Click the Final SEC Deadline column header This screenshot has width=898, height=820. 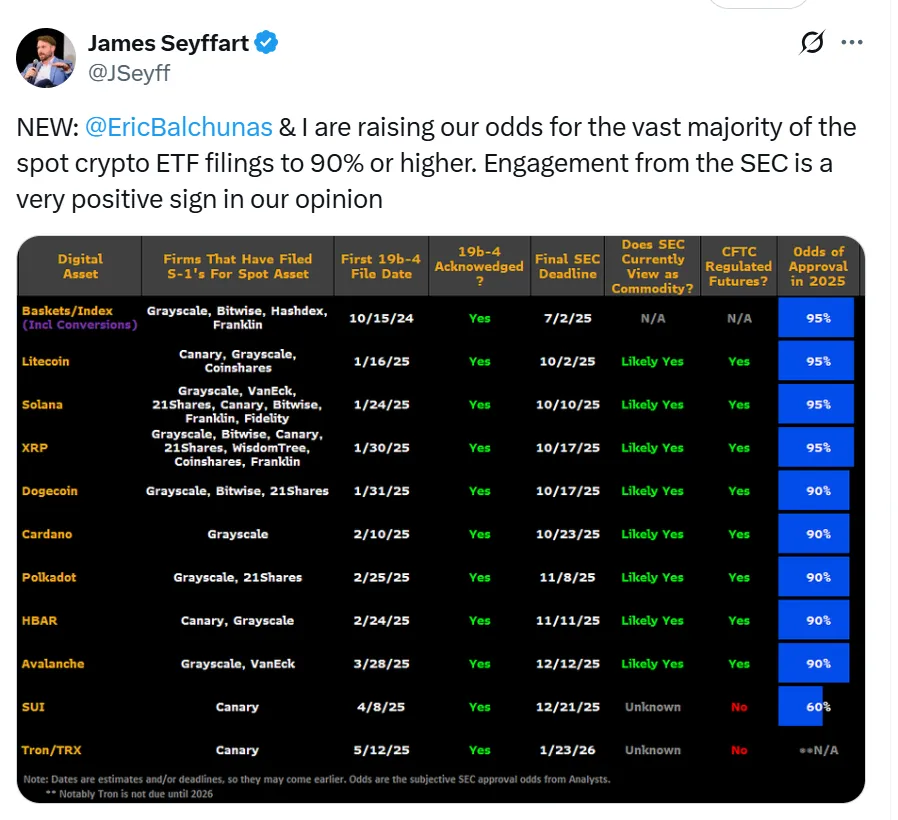[x=567, y=266]
